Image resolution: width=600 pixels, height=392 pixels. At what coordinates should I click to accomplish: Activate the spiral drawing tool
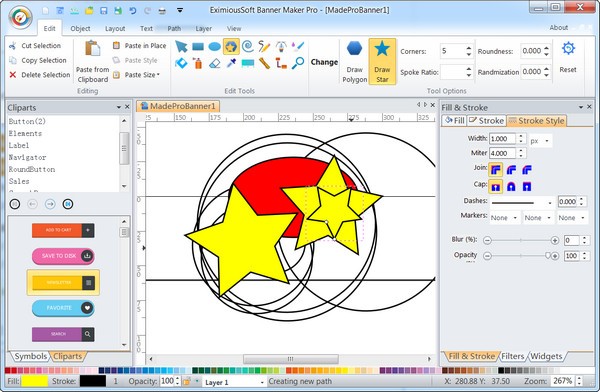click(x=248, y=46)
